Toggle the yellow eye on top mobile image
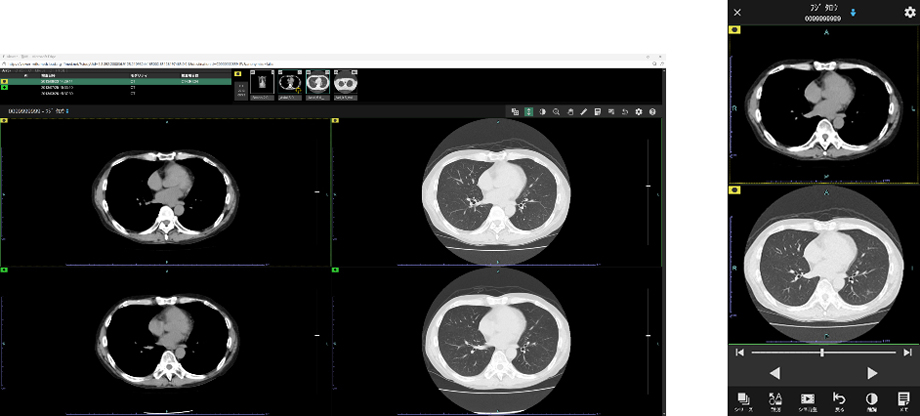This screenshot has width=920, height=416. coord(737,30)
